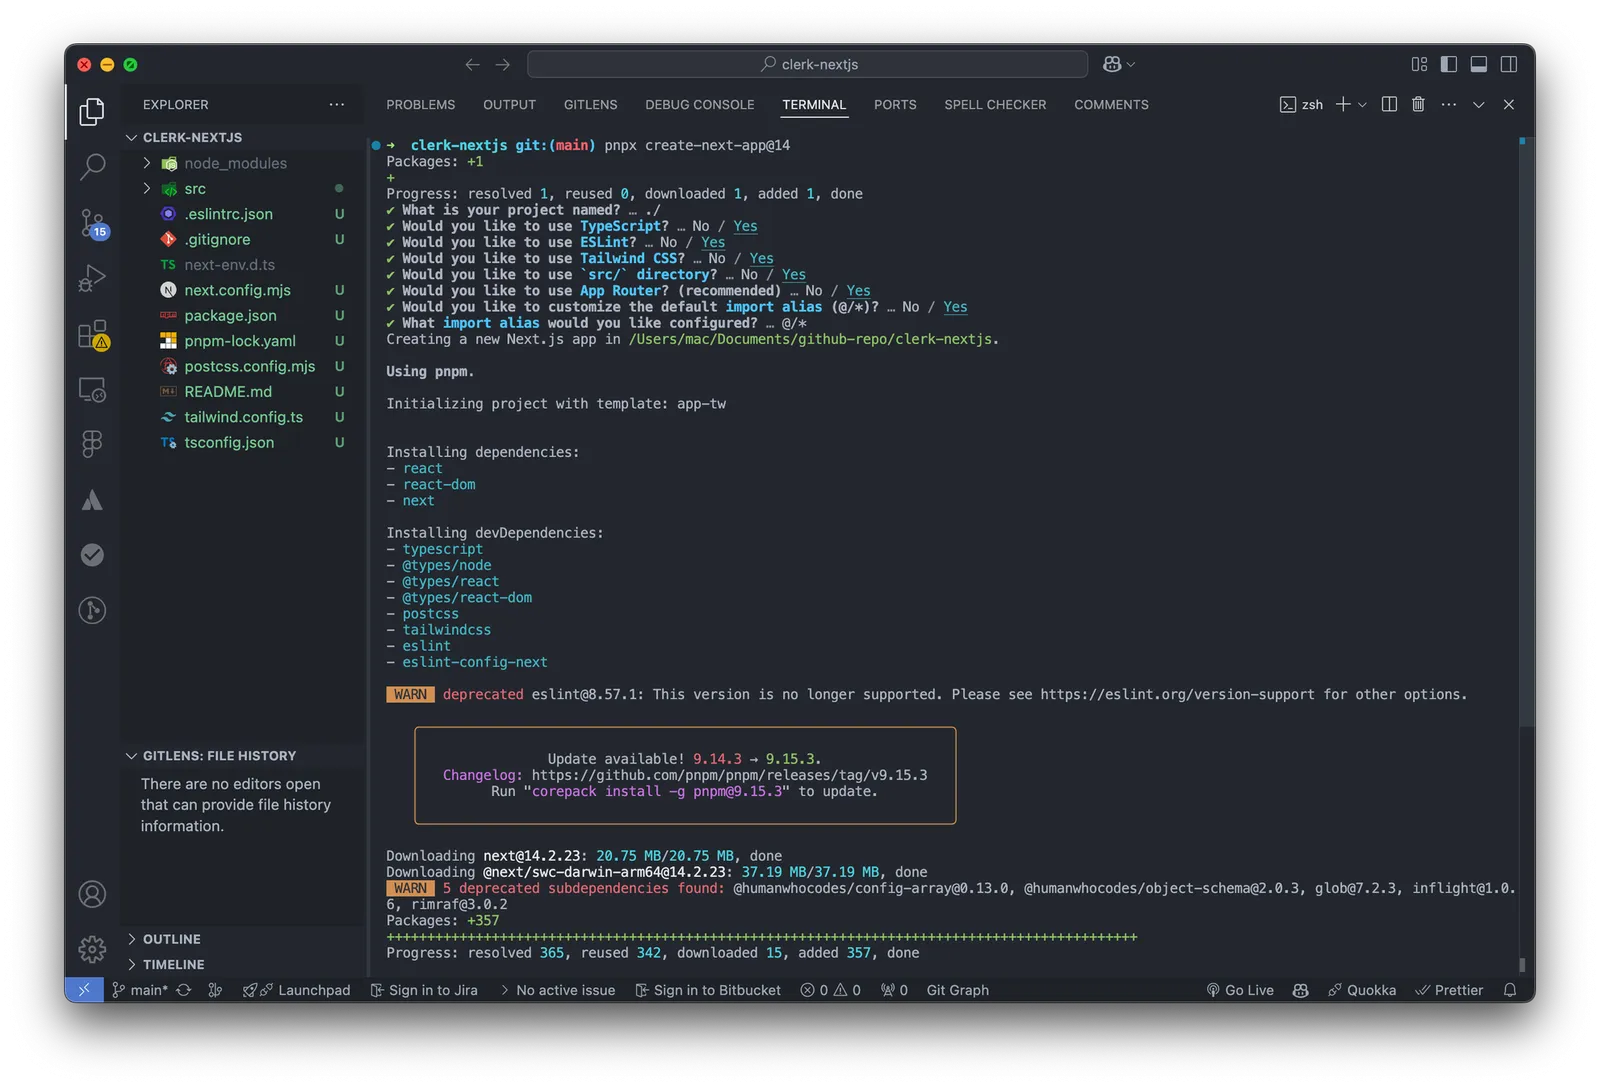This screenshot has height=1088, width=1600.
Task: Click Launchpad in status bar
Action: tap(296, 990)
